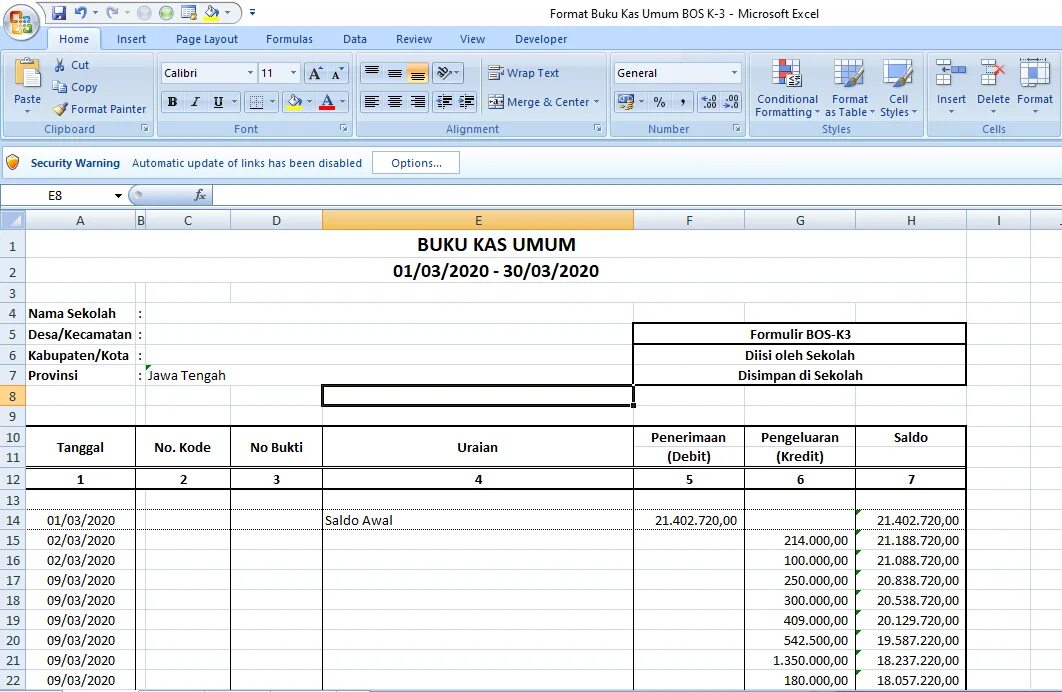This screenshot has width=1062, height=692.
Task: Toggle Underline formatting
Action: [218, 102]
